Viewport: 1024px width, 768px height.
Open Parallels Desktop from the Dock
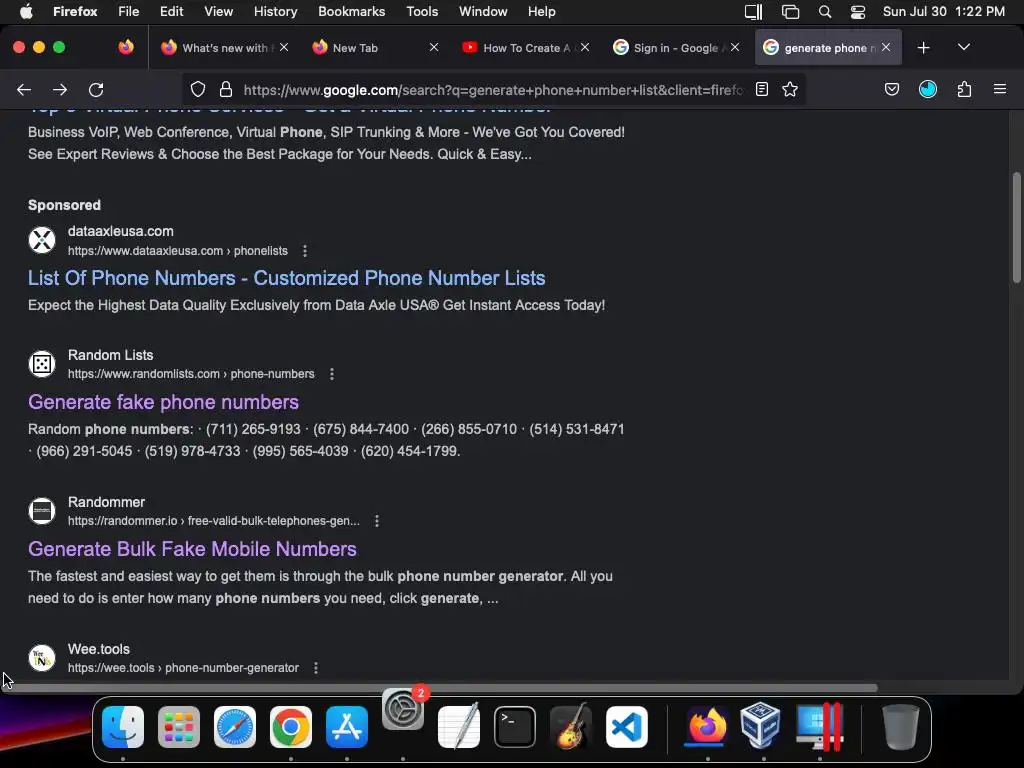pyautogui.click(x=820, y=727)
